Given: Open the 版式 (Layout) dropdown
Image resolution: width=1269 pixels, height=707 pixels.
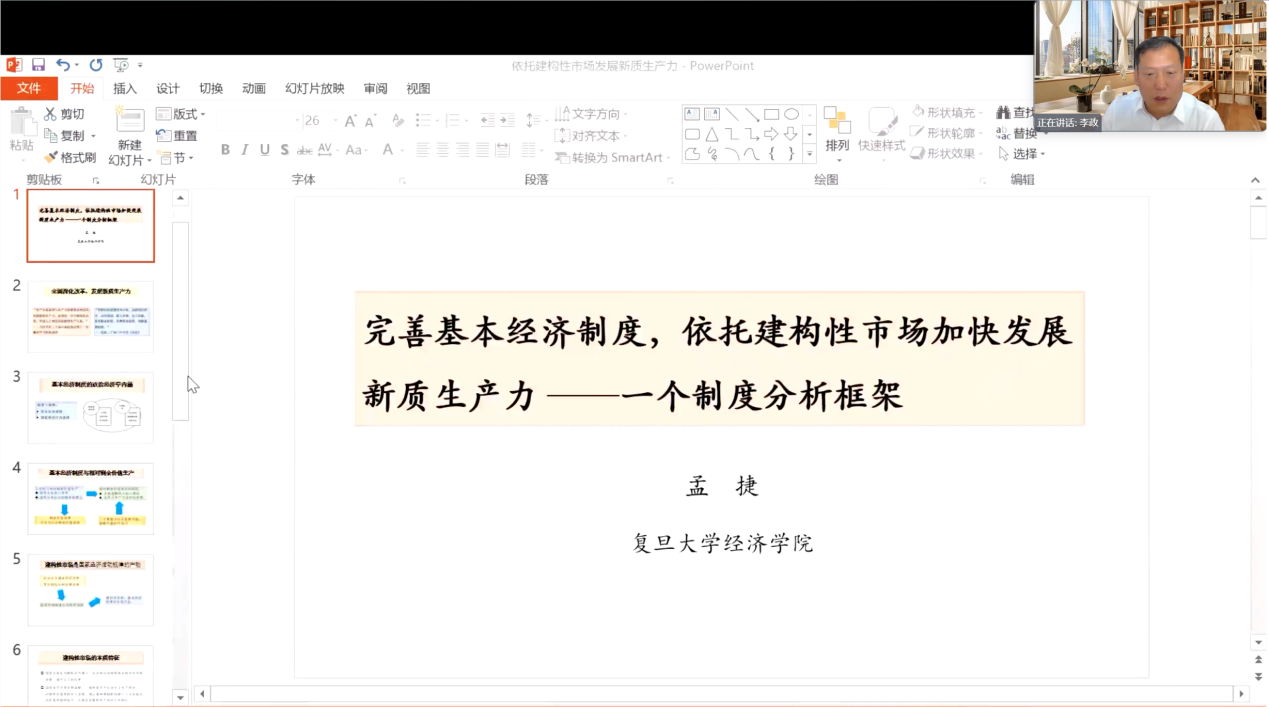Looking at the screenshot, I should pos(181,114).
